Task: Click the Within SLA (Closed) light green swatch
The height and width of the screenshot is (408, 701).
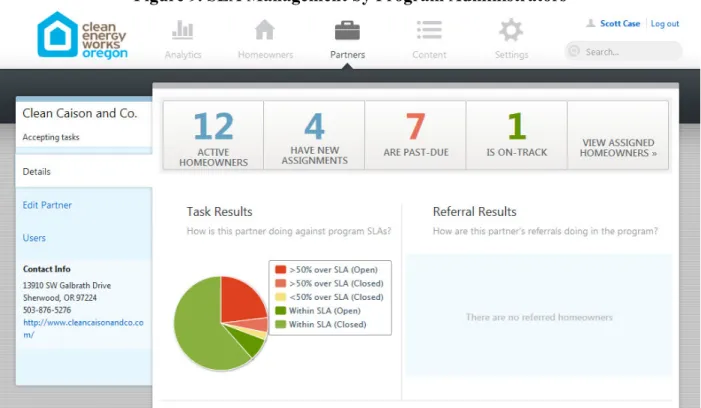Action: (x=280, y=324)
